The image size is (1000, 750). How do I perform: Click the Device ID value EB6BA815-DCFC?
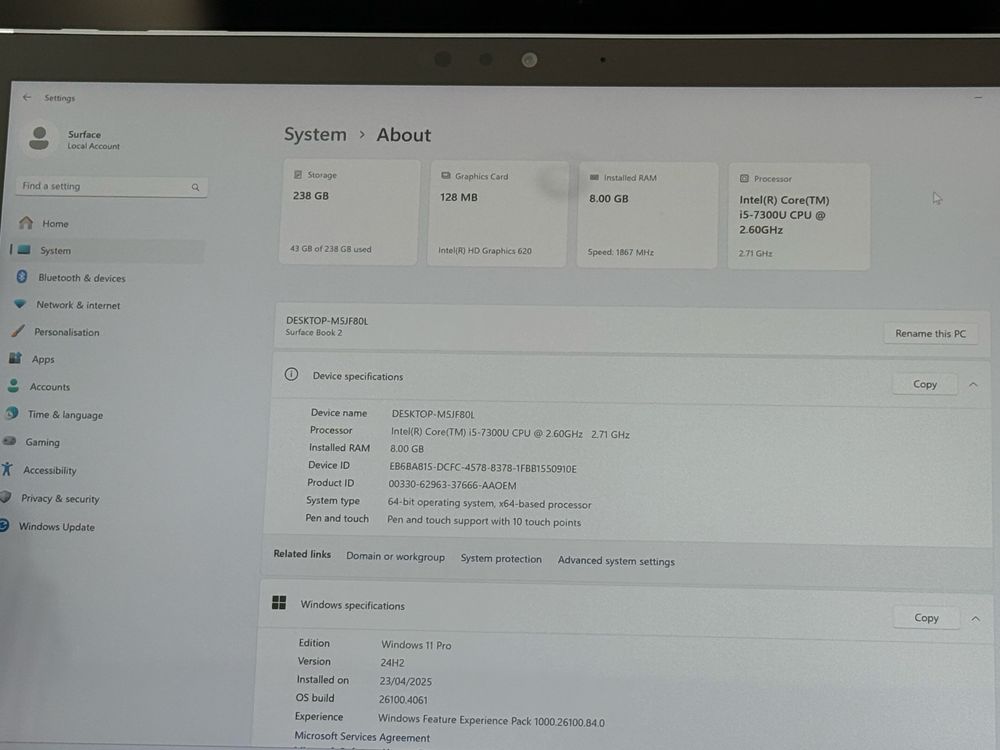pyautogui.click(x=483, y=468)
